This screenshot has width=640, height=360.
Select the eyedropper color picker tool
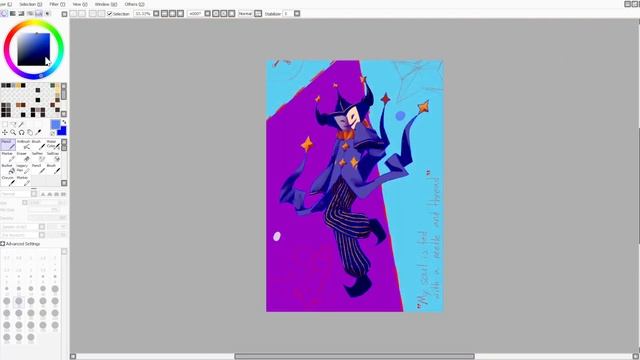coord(38,132)
